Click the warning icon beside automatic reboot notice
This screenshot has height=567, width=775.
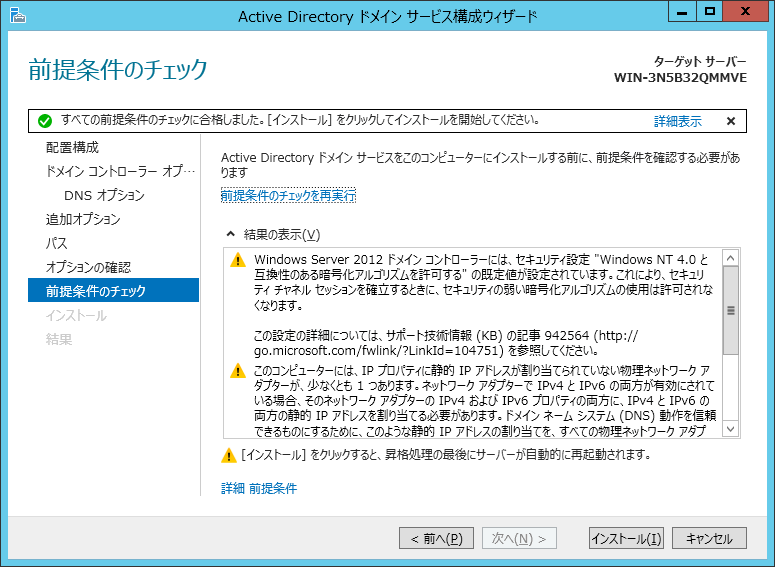coord(228,455)
